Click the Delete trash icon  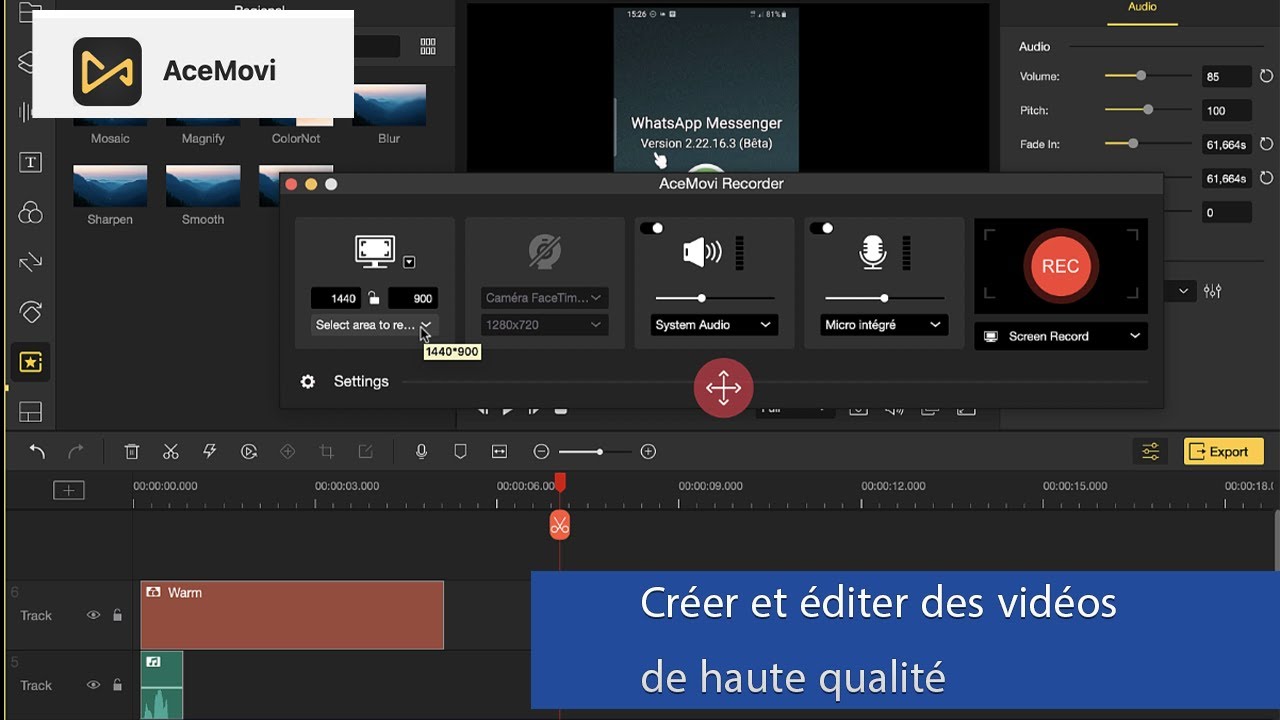(x=131, y=452)
